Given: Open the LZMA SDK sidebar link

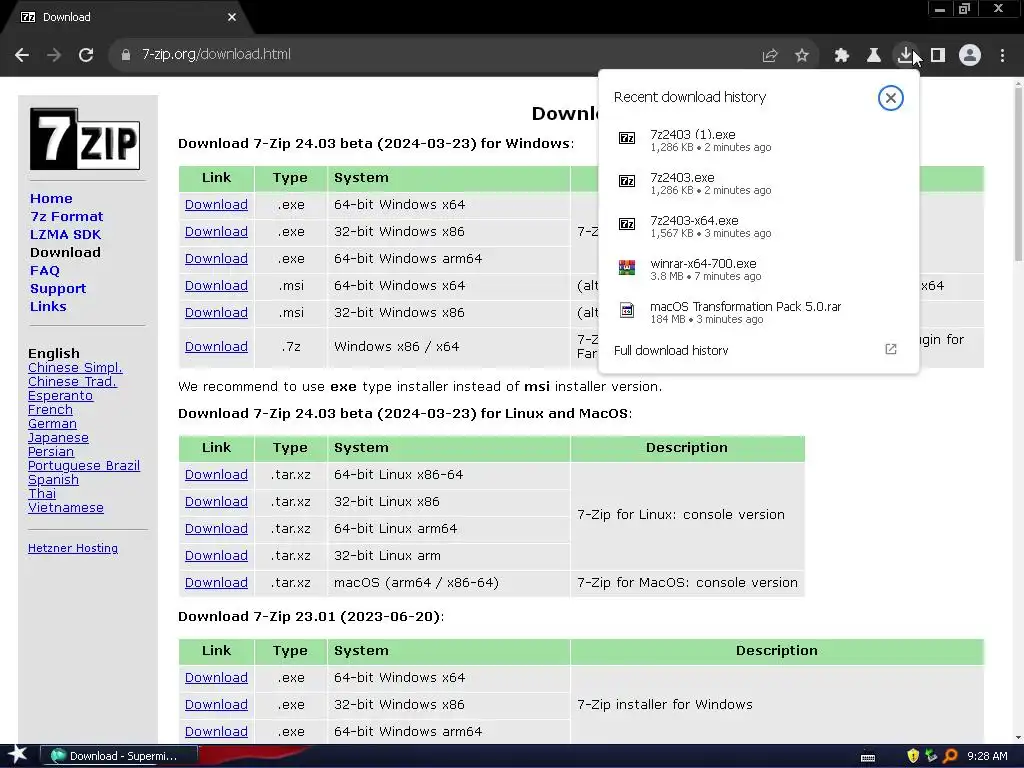Looking at the screenshot, I should click(65, 234).
